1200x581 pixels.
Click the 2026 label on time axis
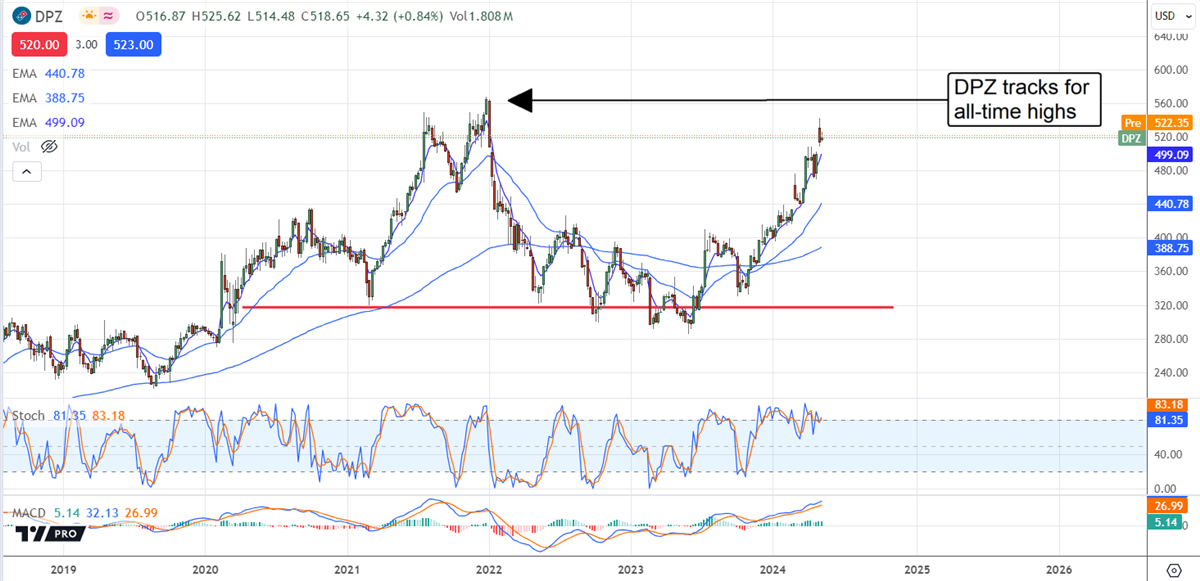1059,568
